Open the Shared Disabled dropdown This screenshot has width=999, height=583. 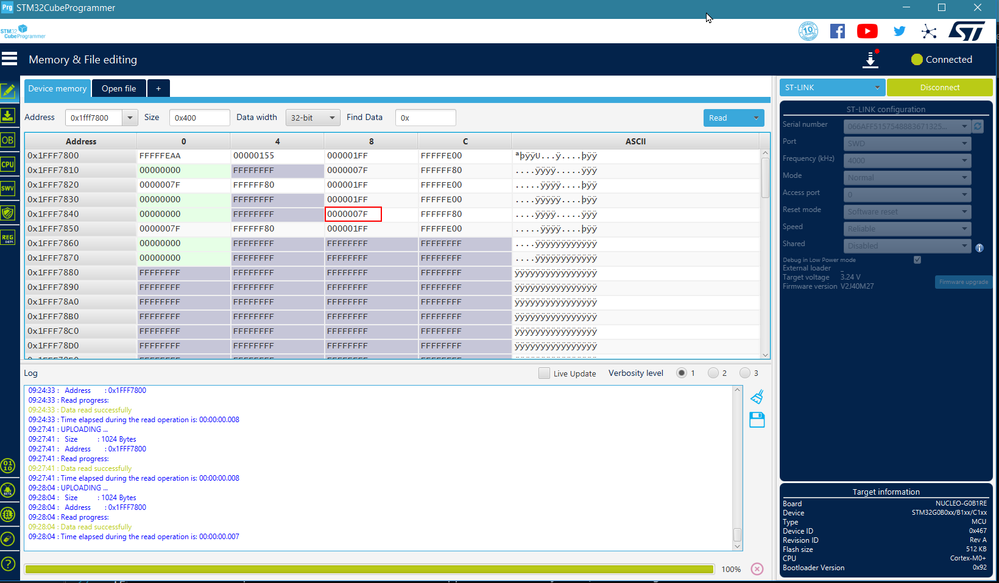[x=907, y=245]
